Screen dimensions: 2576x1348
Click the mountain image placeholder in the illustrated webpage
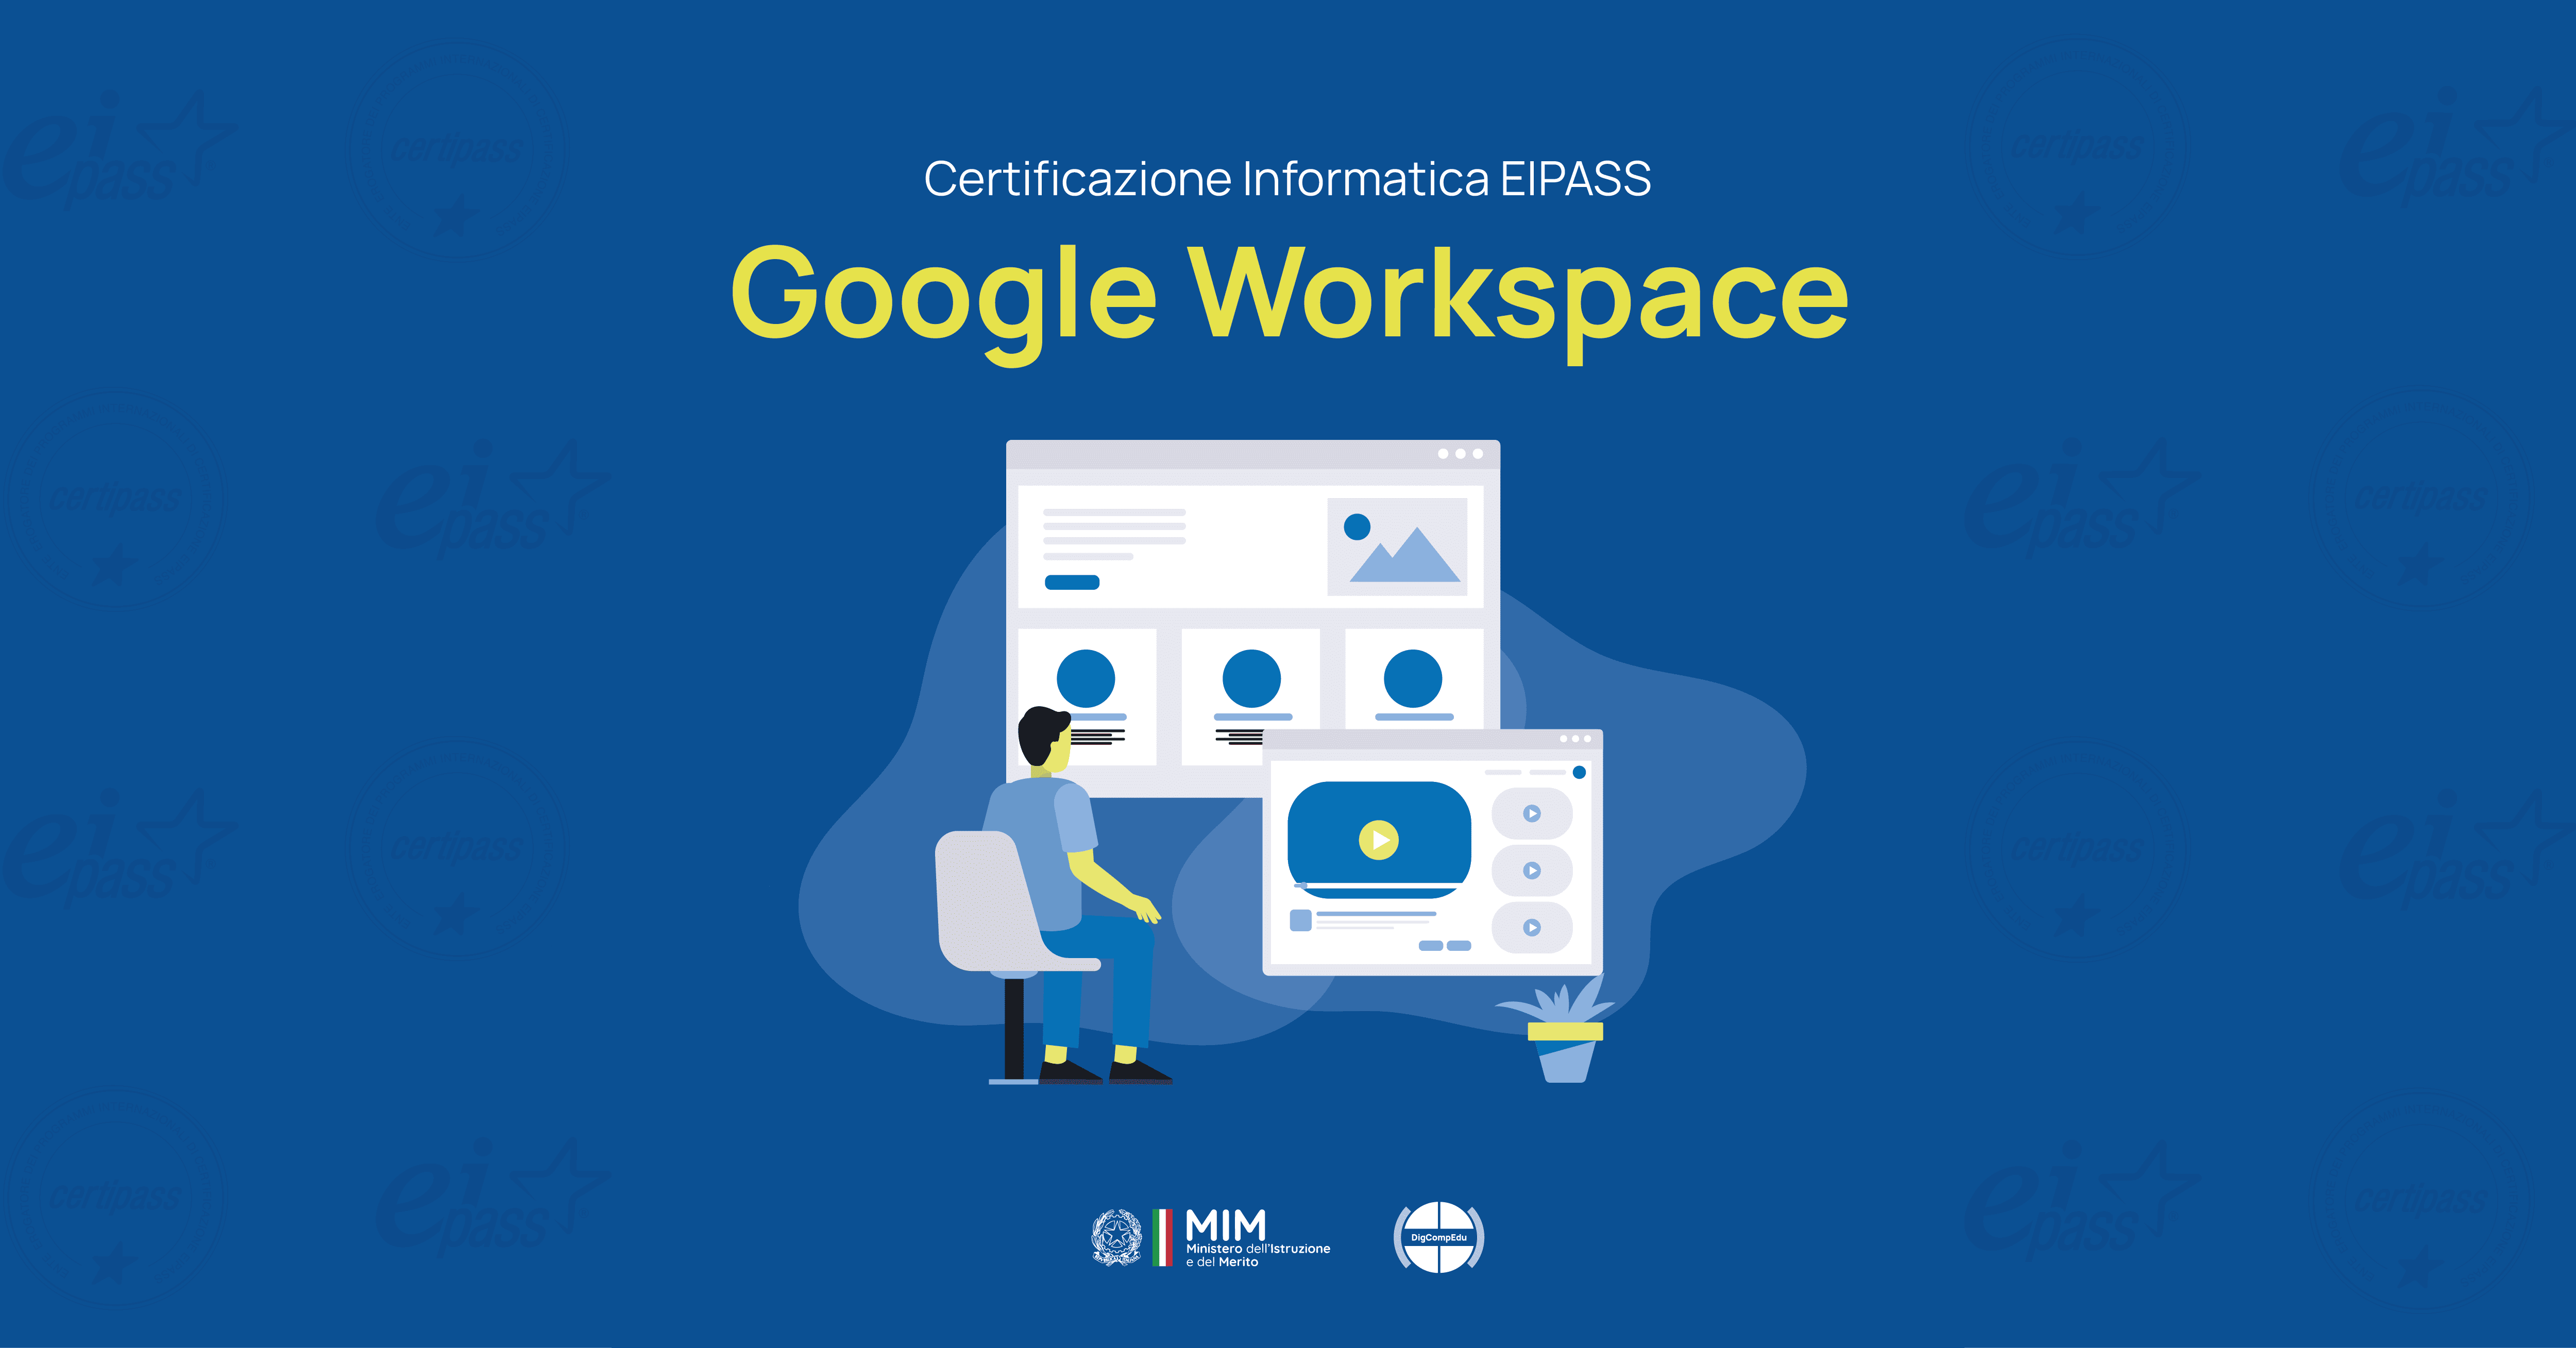tap(1397, 547)
